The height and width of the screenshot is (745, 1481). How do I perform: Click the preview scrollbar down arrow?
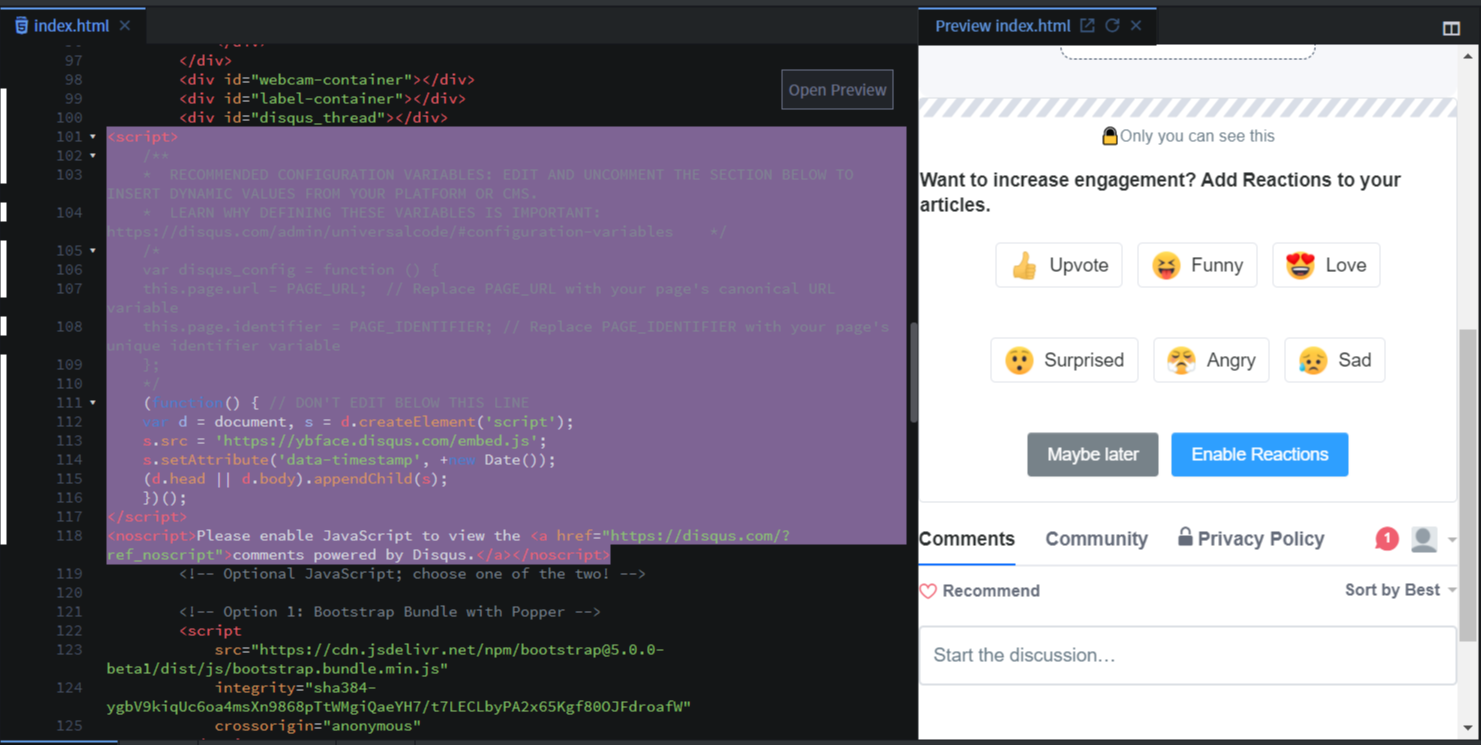[x=1467, y=728]
